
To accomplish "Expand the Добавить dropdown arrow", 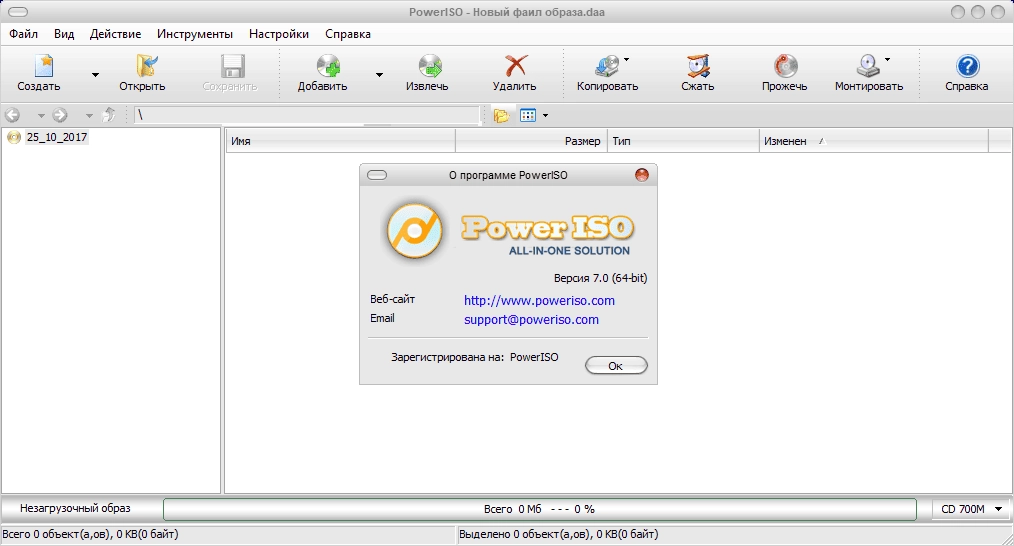I will click(379, 75).
